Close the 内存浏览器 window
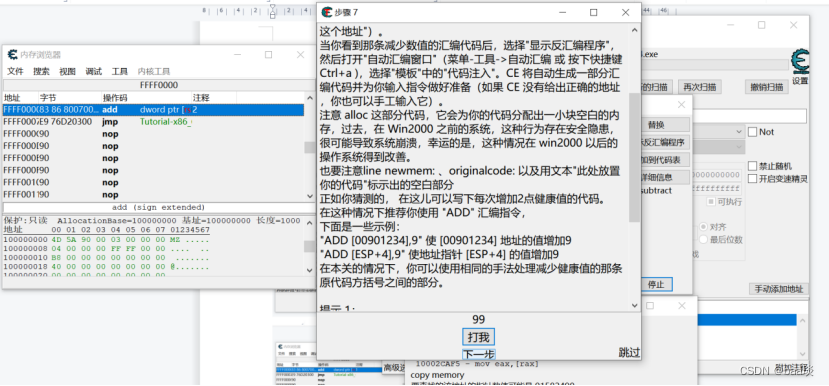Image resolution: width=829 pixels, height=386 pixels. click(x=300, y=54)
